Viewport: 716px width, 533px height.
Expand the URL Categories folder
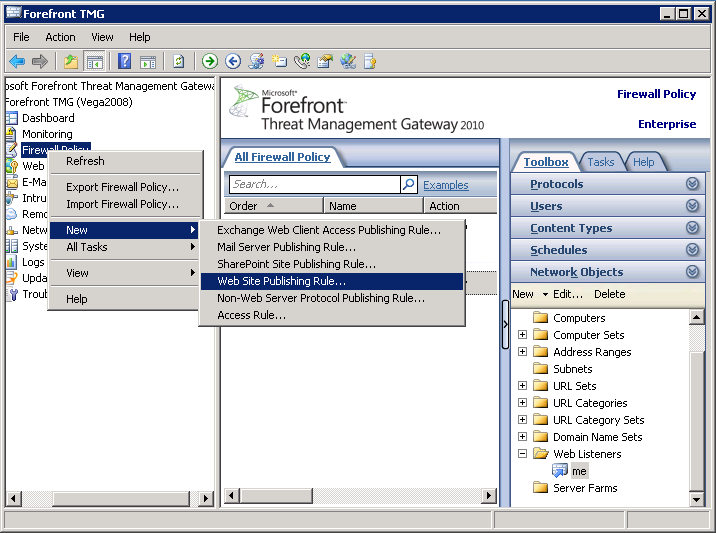522,403
